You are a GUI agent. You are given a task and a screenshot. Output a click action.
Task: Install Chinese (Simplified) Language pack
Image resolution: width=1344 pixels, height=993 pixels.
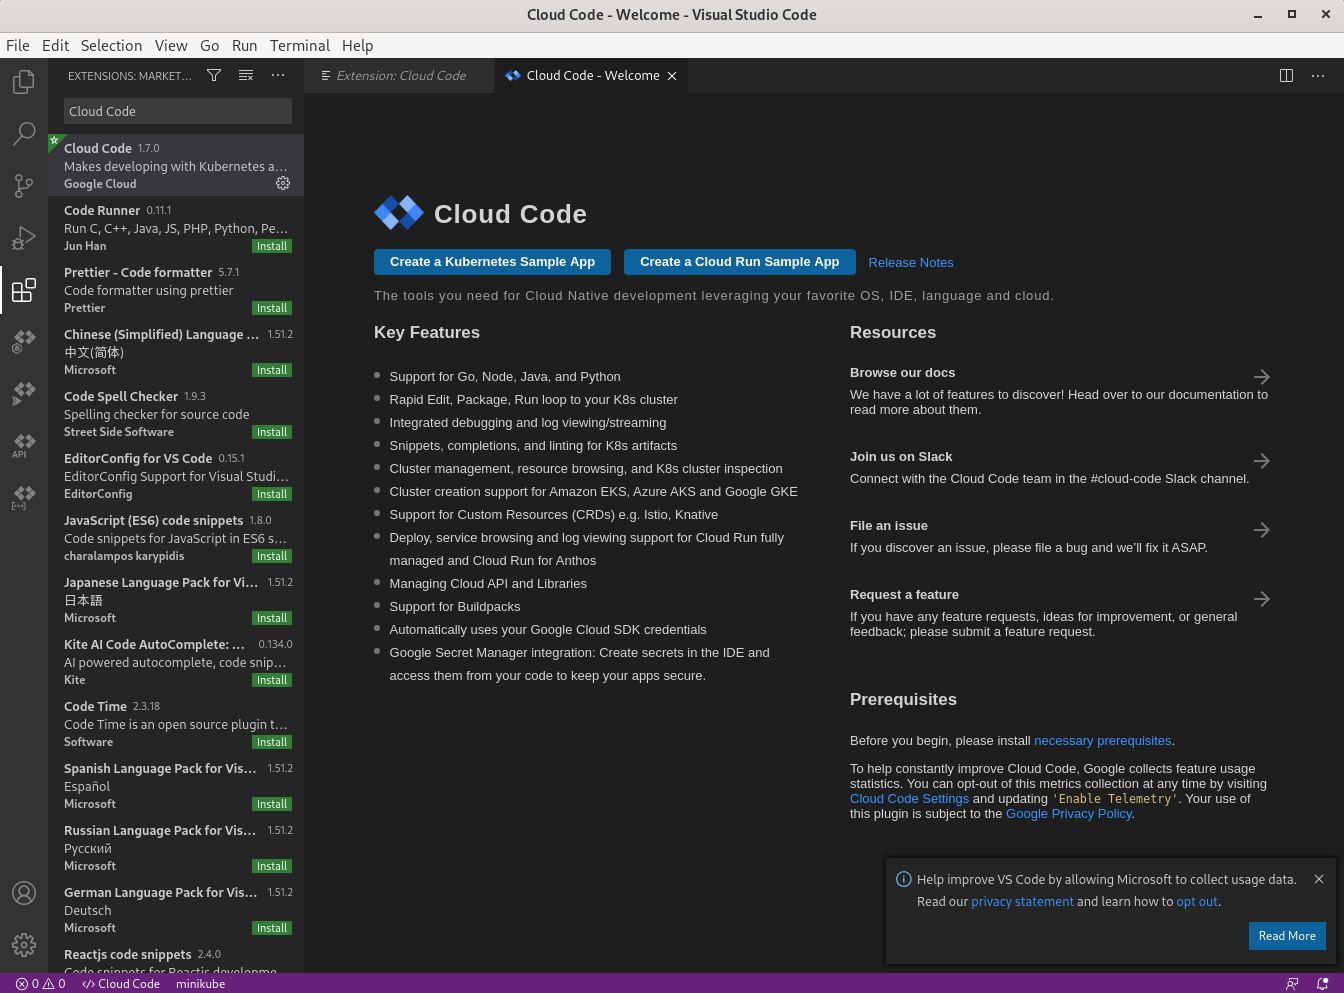[272, 370]
